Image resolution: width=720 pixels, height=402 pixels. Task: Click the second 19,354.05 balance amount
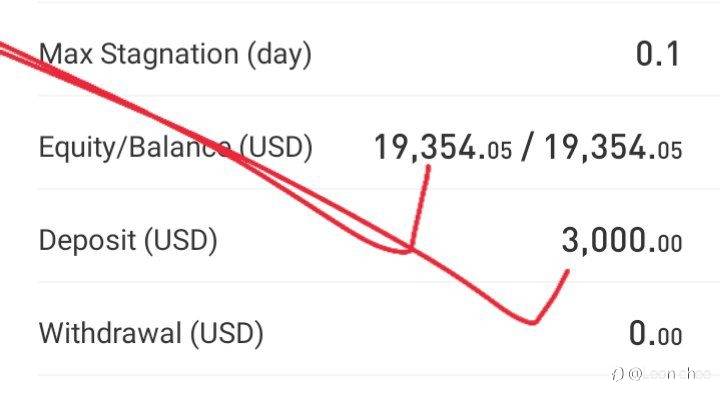coord(613,148)
